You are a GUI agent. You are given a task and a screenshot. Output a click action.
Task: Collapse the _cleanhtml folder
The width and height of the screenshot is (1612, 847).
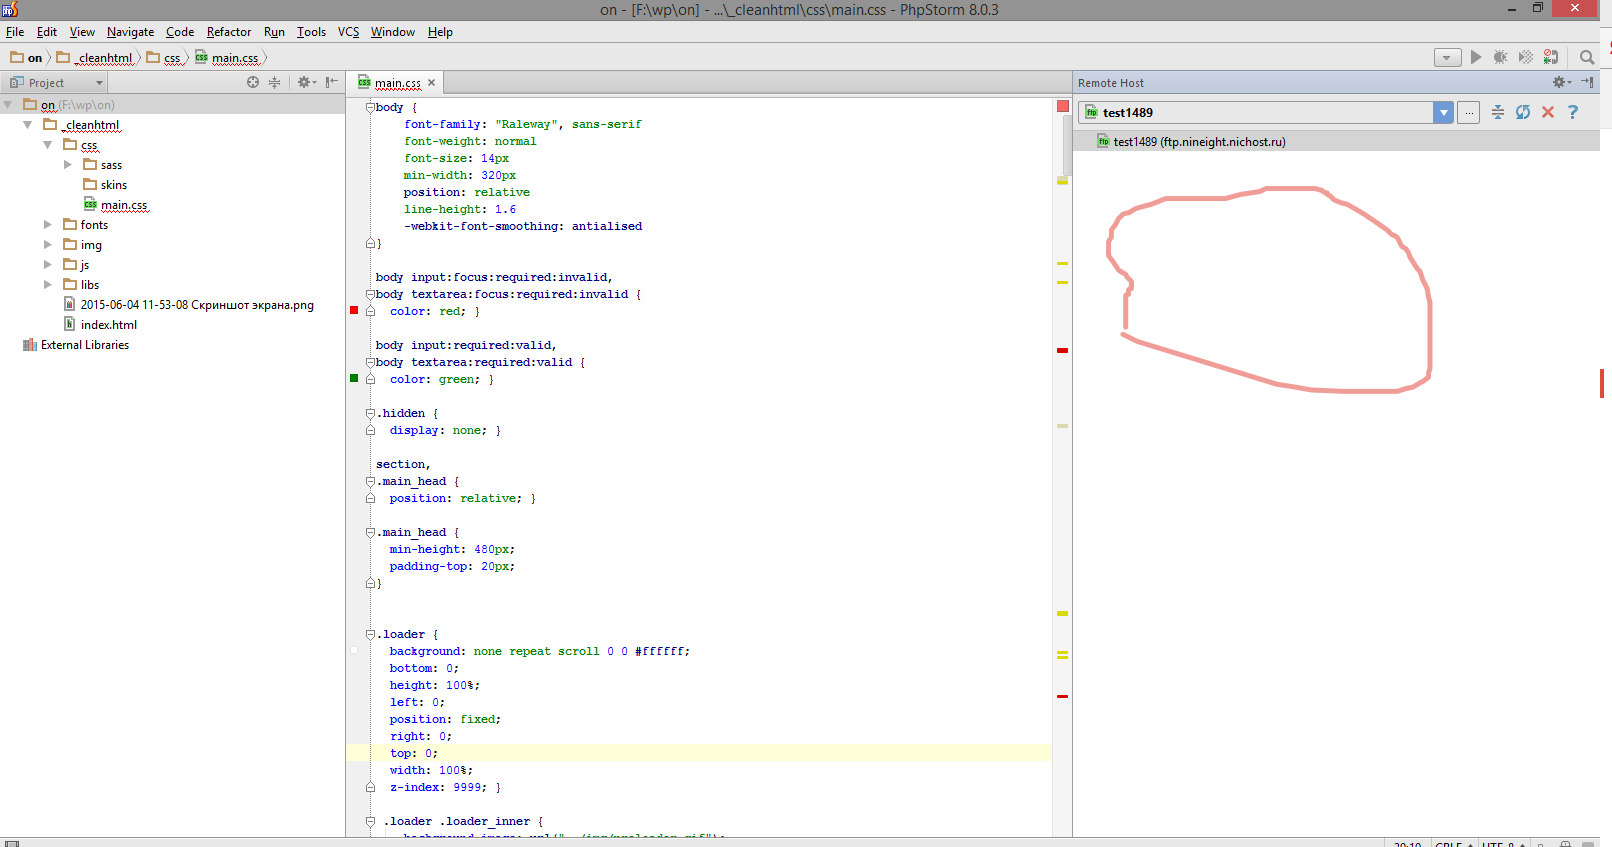point(28,125)
